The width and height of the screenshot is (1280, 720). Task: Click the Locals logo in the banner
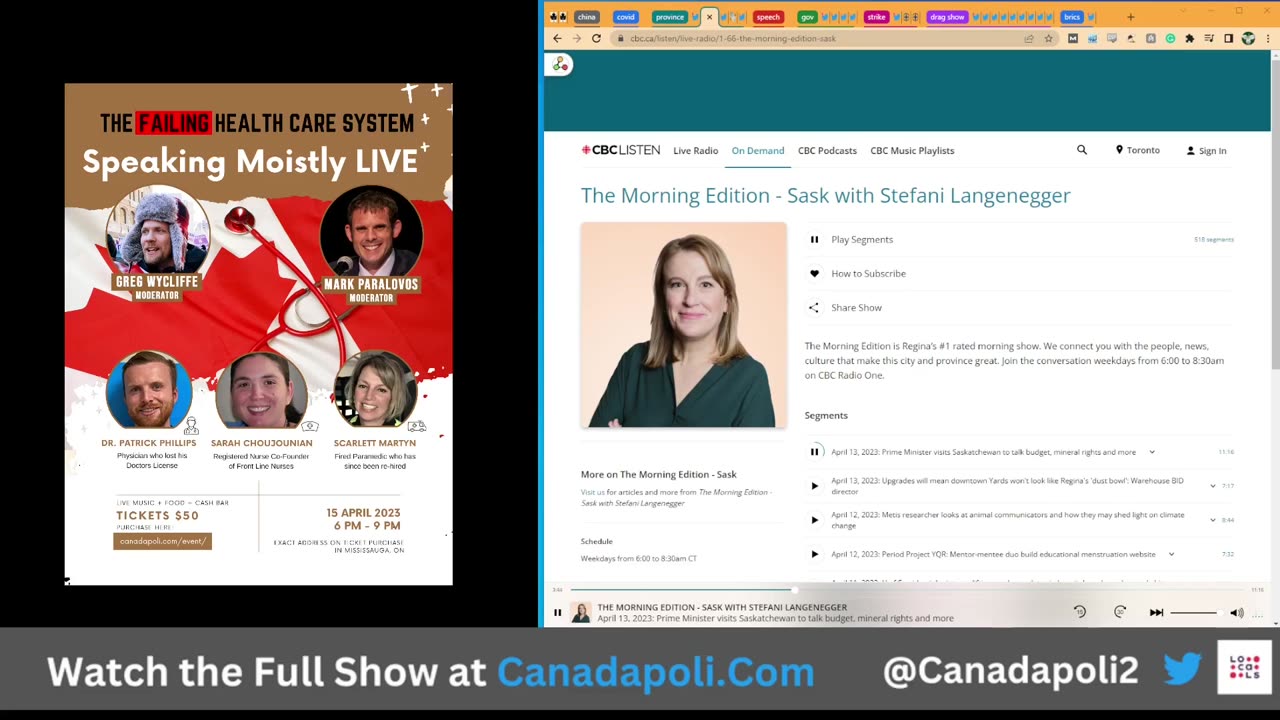[x=1244, y=667]
